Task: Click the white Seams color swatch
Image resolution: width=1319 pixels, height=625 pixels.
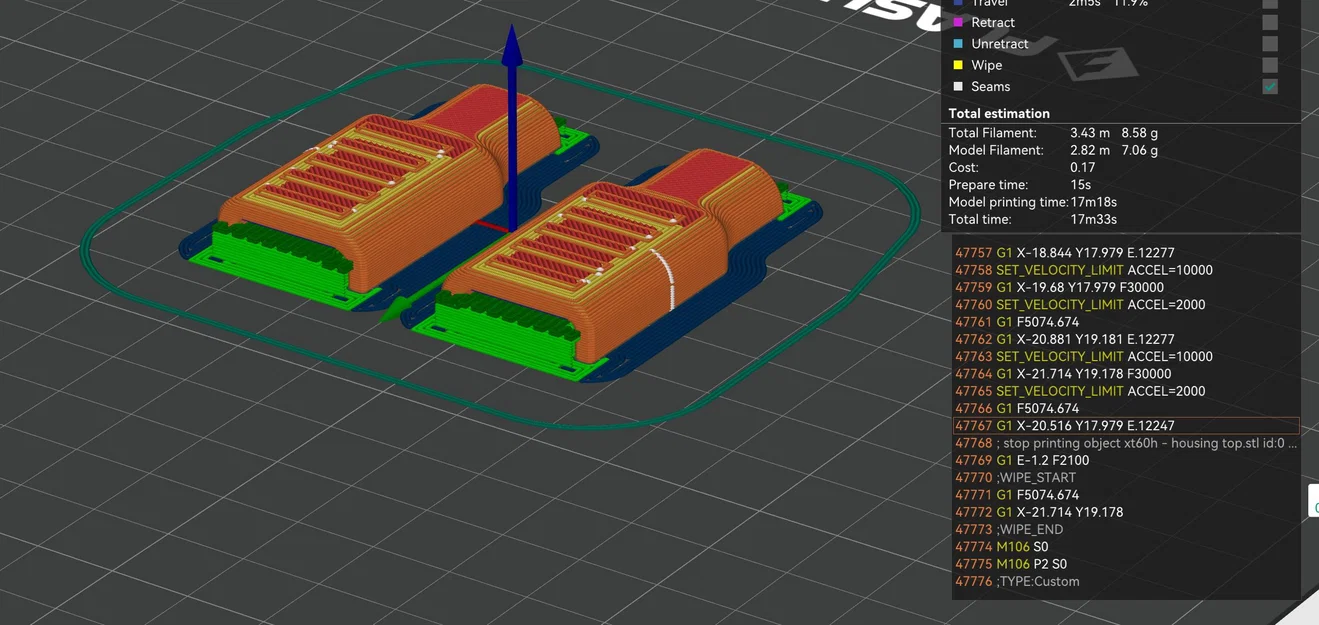Action: pyautogui.click(x=958, y=87)
